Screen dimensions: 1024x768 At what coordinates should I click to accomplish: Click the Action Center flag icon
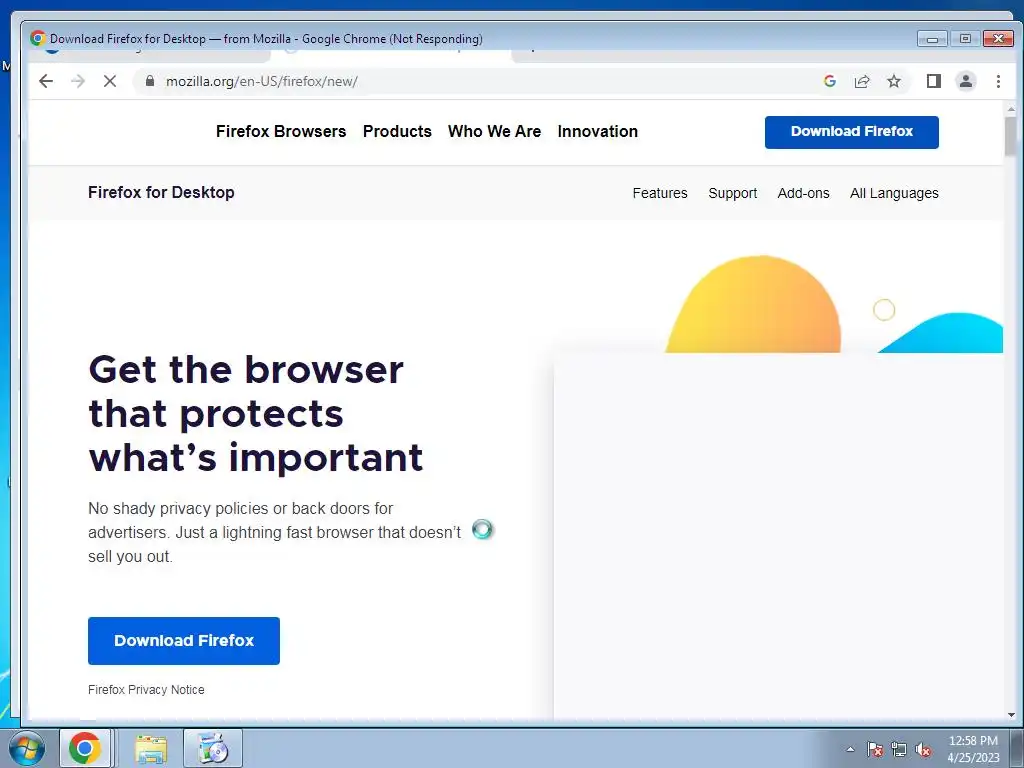point(875,749)
